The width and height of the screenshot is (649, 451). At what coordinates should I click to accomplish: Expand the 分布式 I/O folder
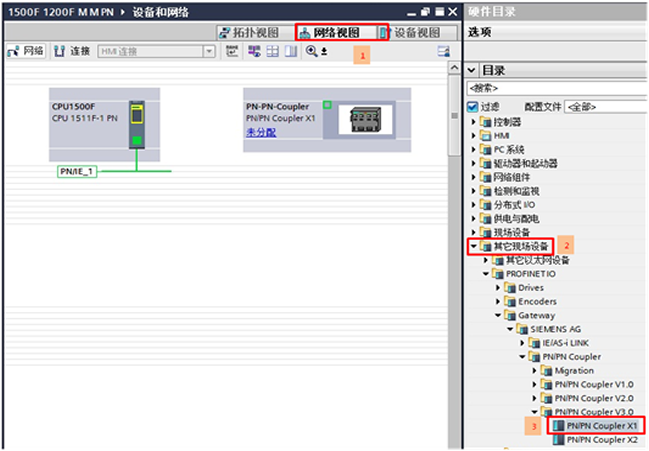point(474,204)
